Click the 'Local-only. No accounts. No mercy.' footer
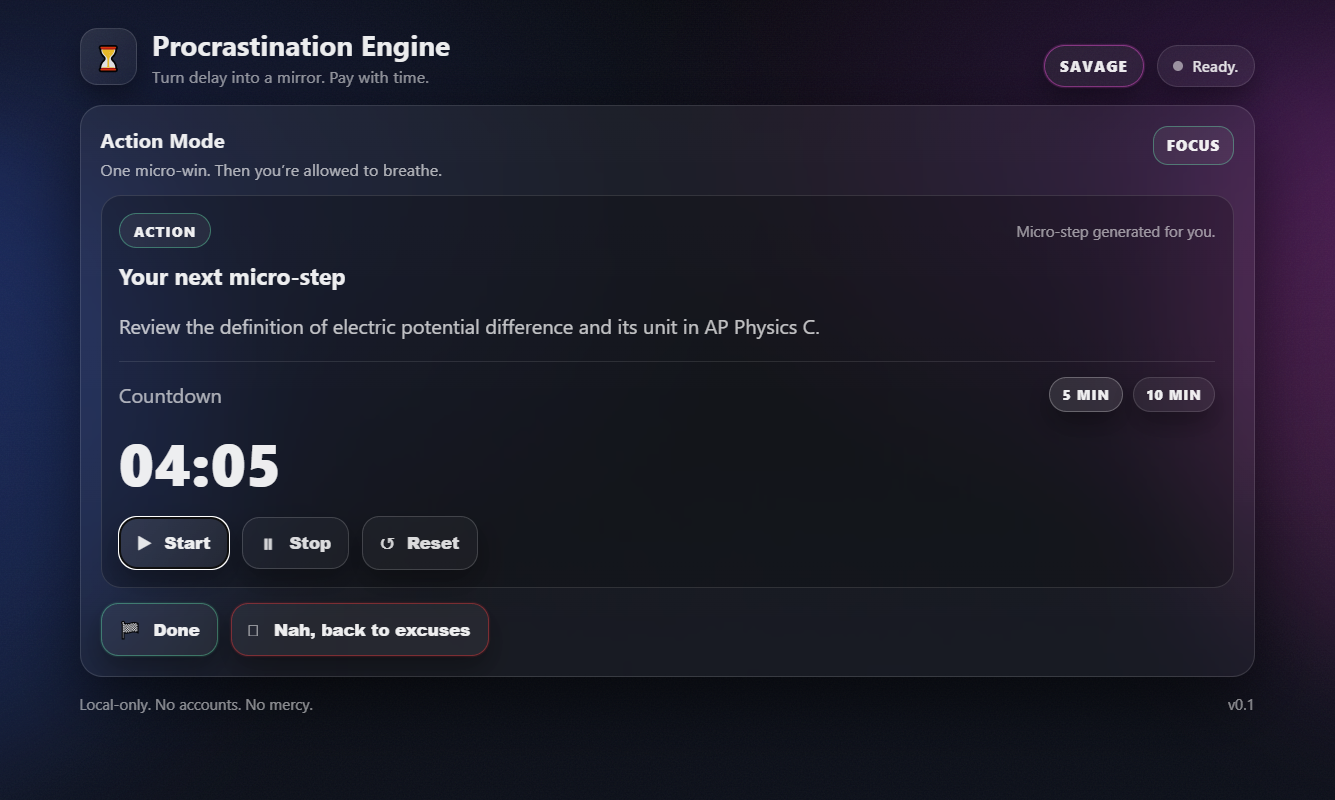This screenshot has height=800, width=1335. click(x=196, y=704)
